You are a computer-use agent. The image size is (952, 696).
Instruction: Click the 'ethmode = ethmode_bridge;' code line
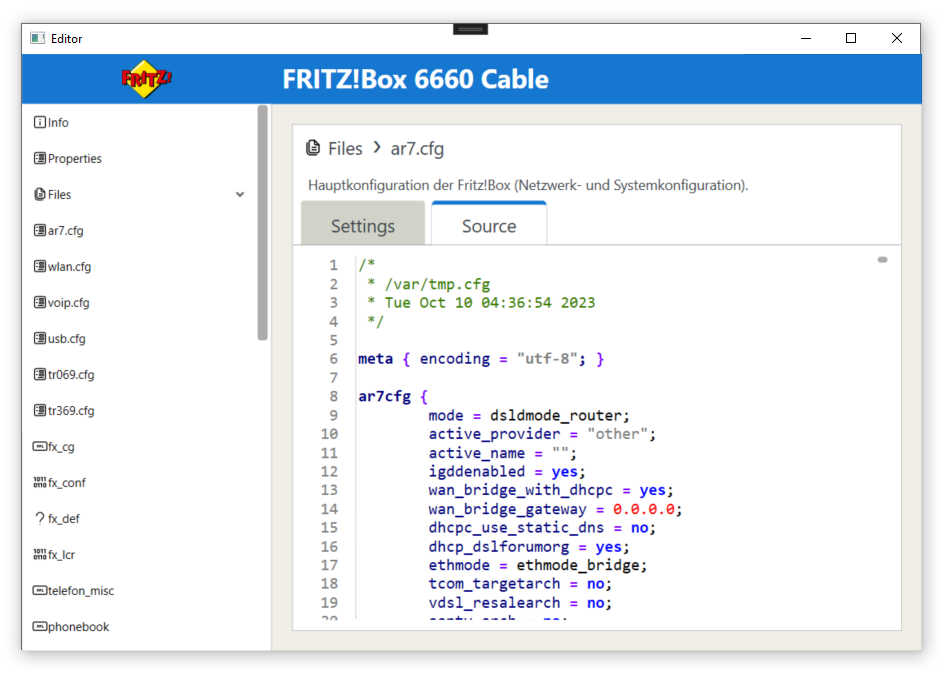pyautogui.click(x=537, y=565)
